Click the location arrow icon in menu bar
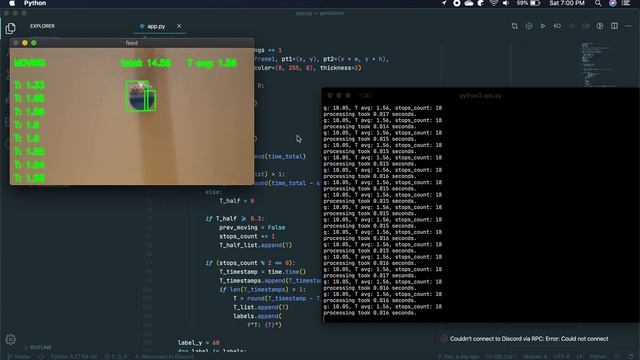640x360 pixels. coord(444,3)
